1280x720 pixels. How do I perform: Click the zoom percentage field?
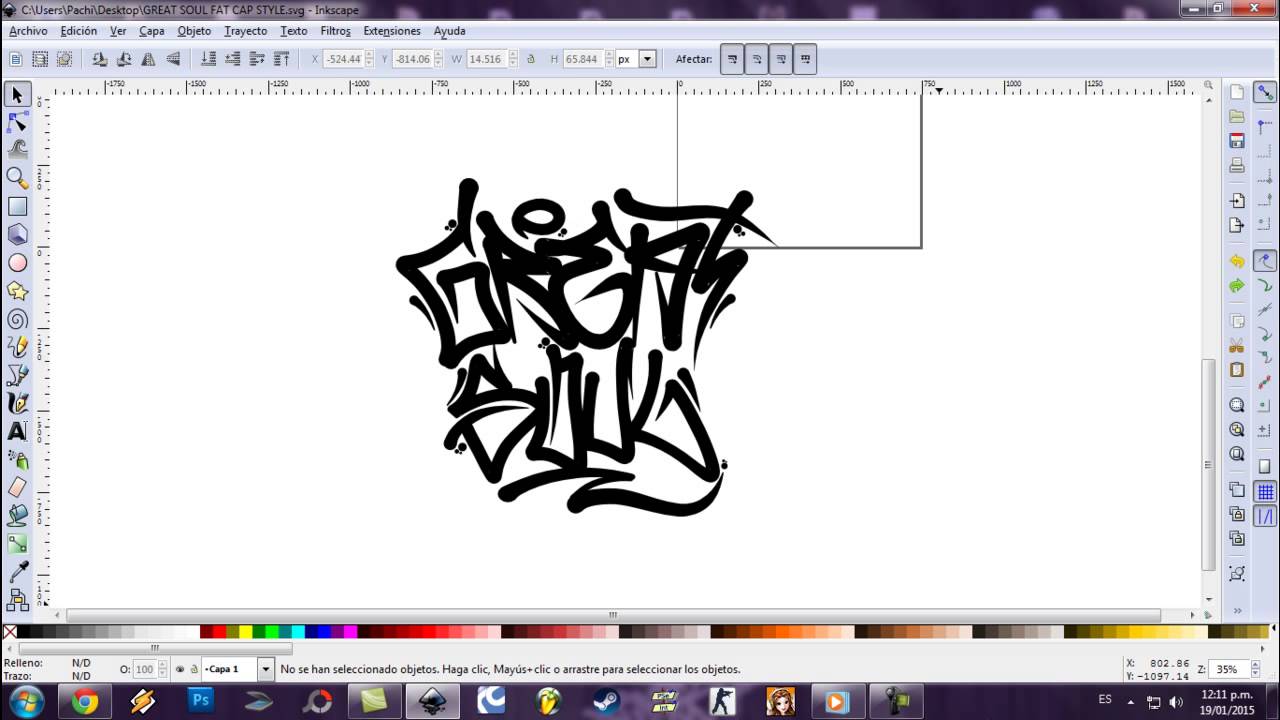[x=1227, y=669]
